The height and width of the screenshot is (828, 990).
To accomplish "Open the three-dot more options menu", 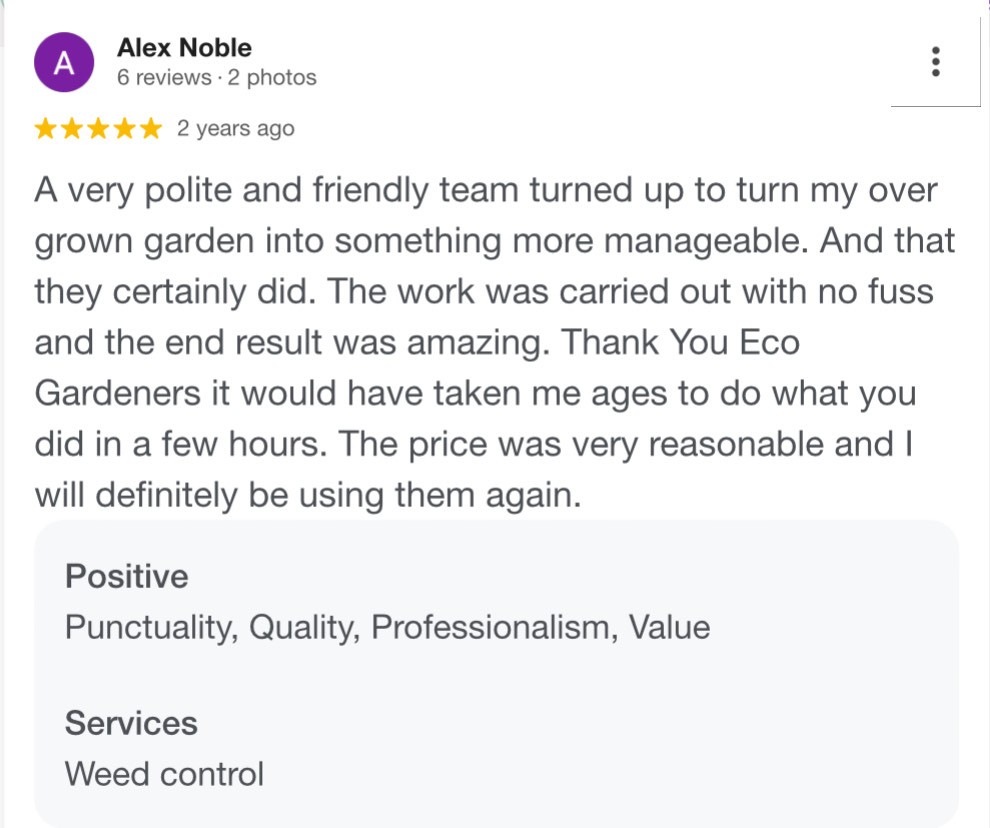I will tap(935, 62).
